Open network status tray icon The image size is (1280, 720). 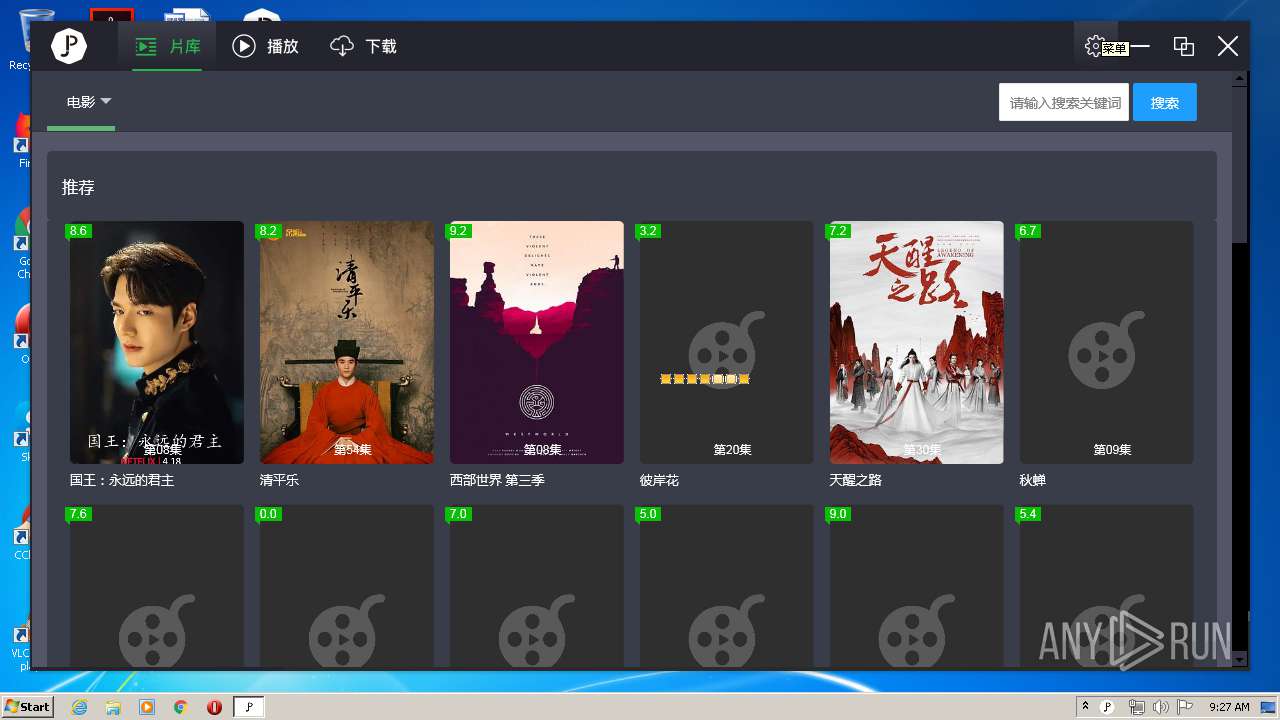[1137, 707]
